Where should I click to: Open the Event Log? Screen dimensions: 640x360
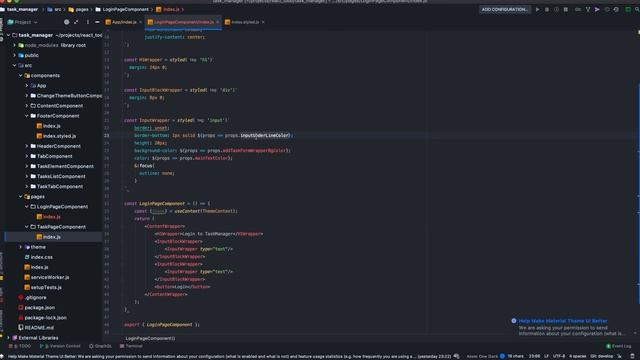point(619,346)
